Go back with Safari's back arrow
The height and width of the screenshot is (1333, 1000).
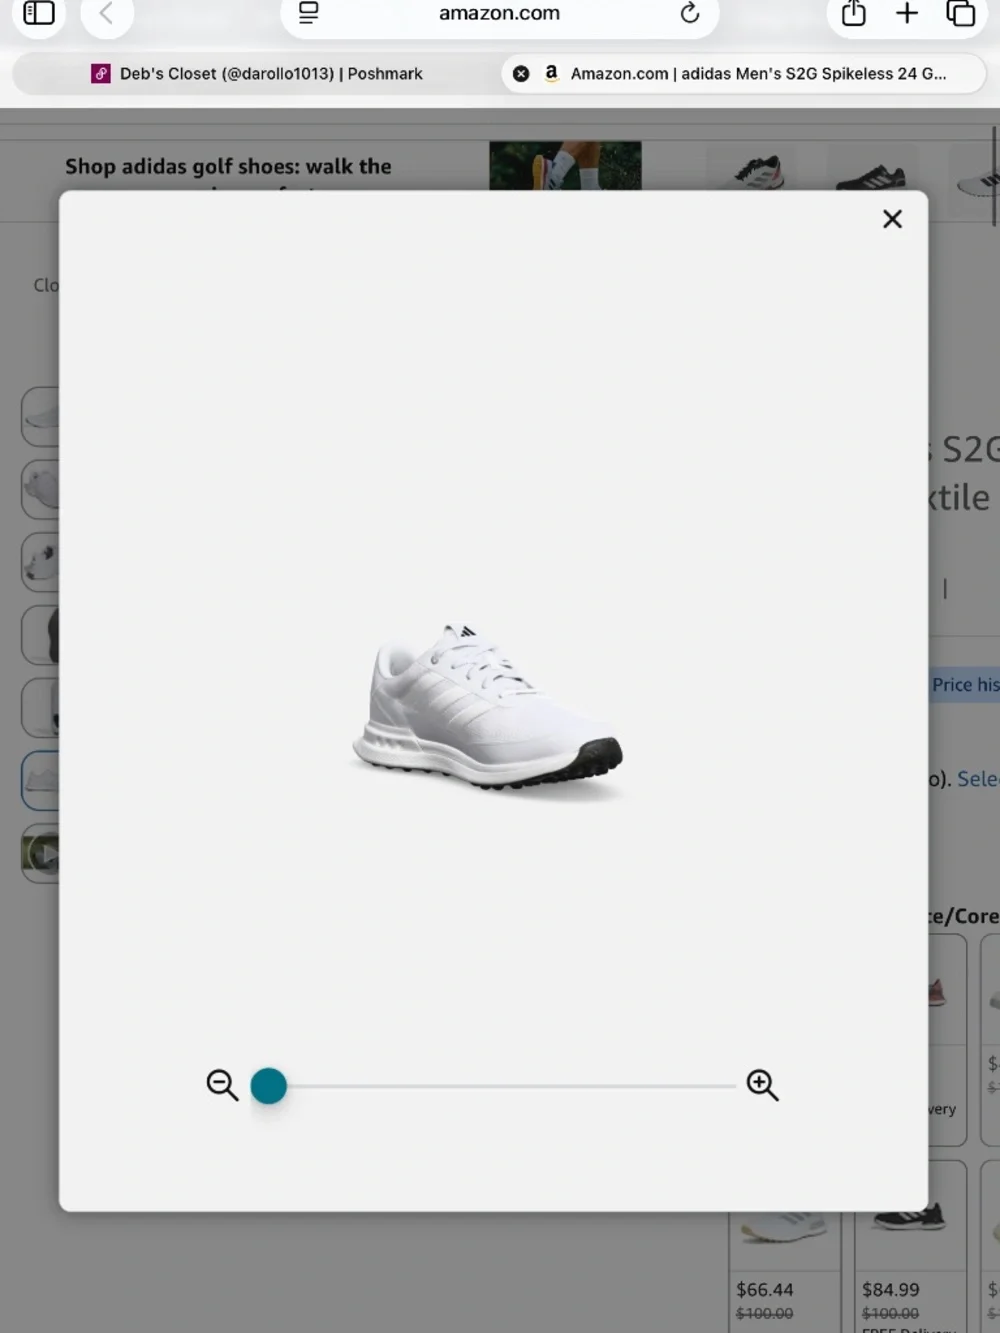[x=106, y=14]
